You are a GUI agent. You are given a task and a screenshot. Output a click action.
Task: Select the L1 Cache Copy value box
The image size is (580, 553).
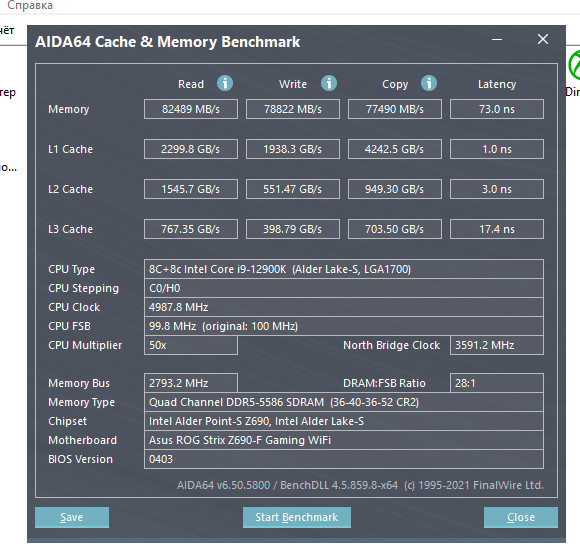(x=395, y=149)
